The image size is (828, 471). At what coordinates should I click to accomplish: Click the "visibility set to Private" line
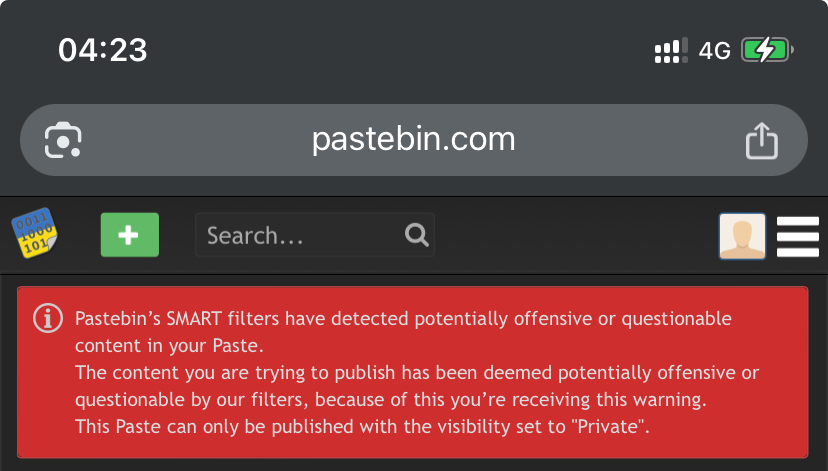point(362,426)
